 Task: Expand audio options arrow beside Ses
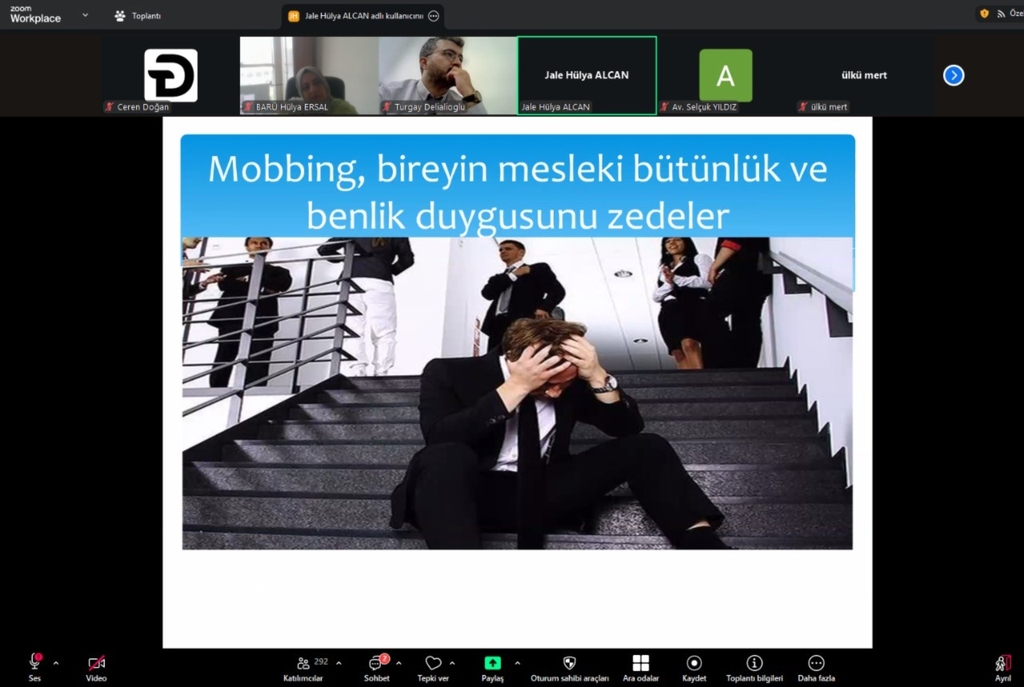[x=56, y=663]
